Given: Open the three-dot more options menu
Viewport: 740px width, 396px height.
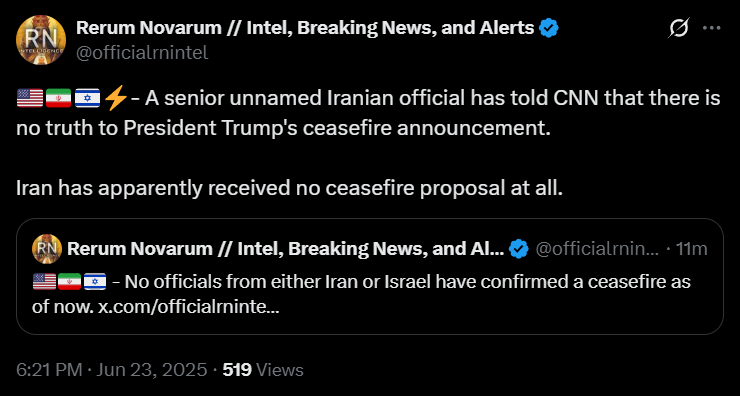Looking at the screenshot, I should (712, 28).
